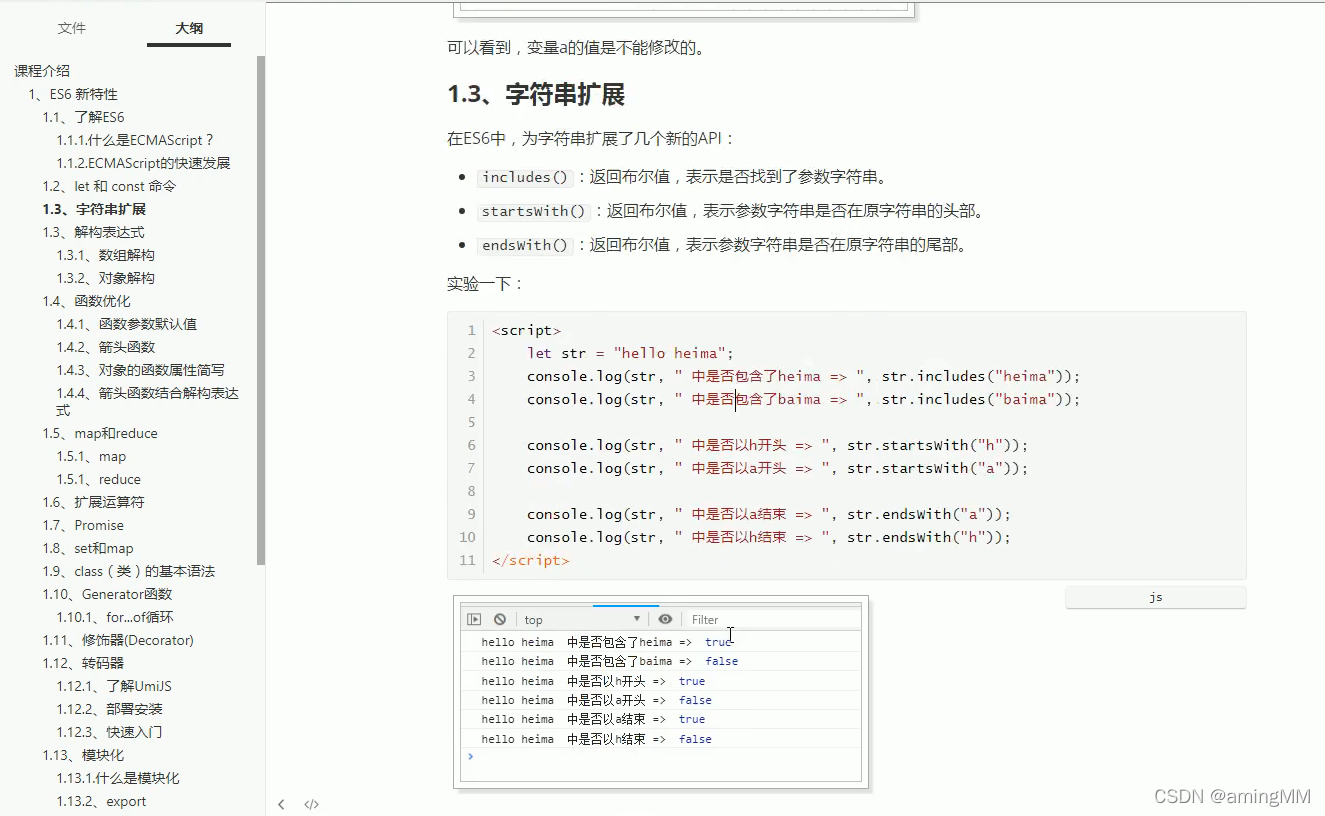
Task: Open 1.3.1、数组解构 section
Action: pyautogui.click(x=106, y=255)
